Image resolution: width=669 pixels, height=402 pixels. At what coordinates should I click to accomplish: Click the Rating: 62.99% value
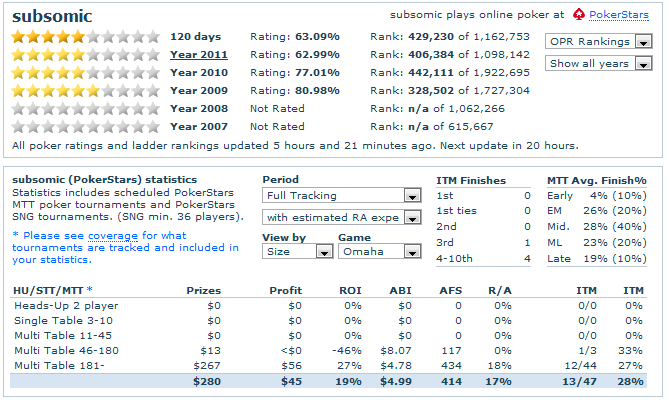[295, 55]
